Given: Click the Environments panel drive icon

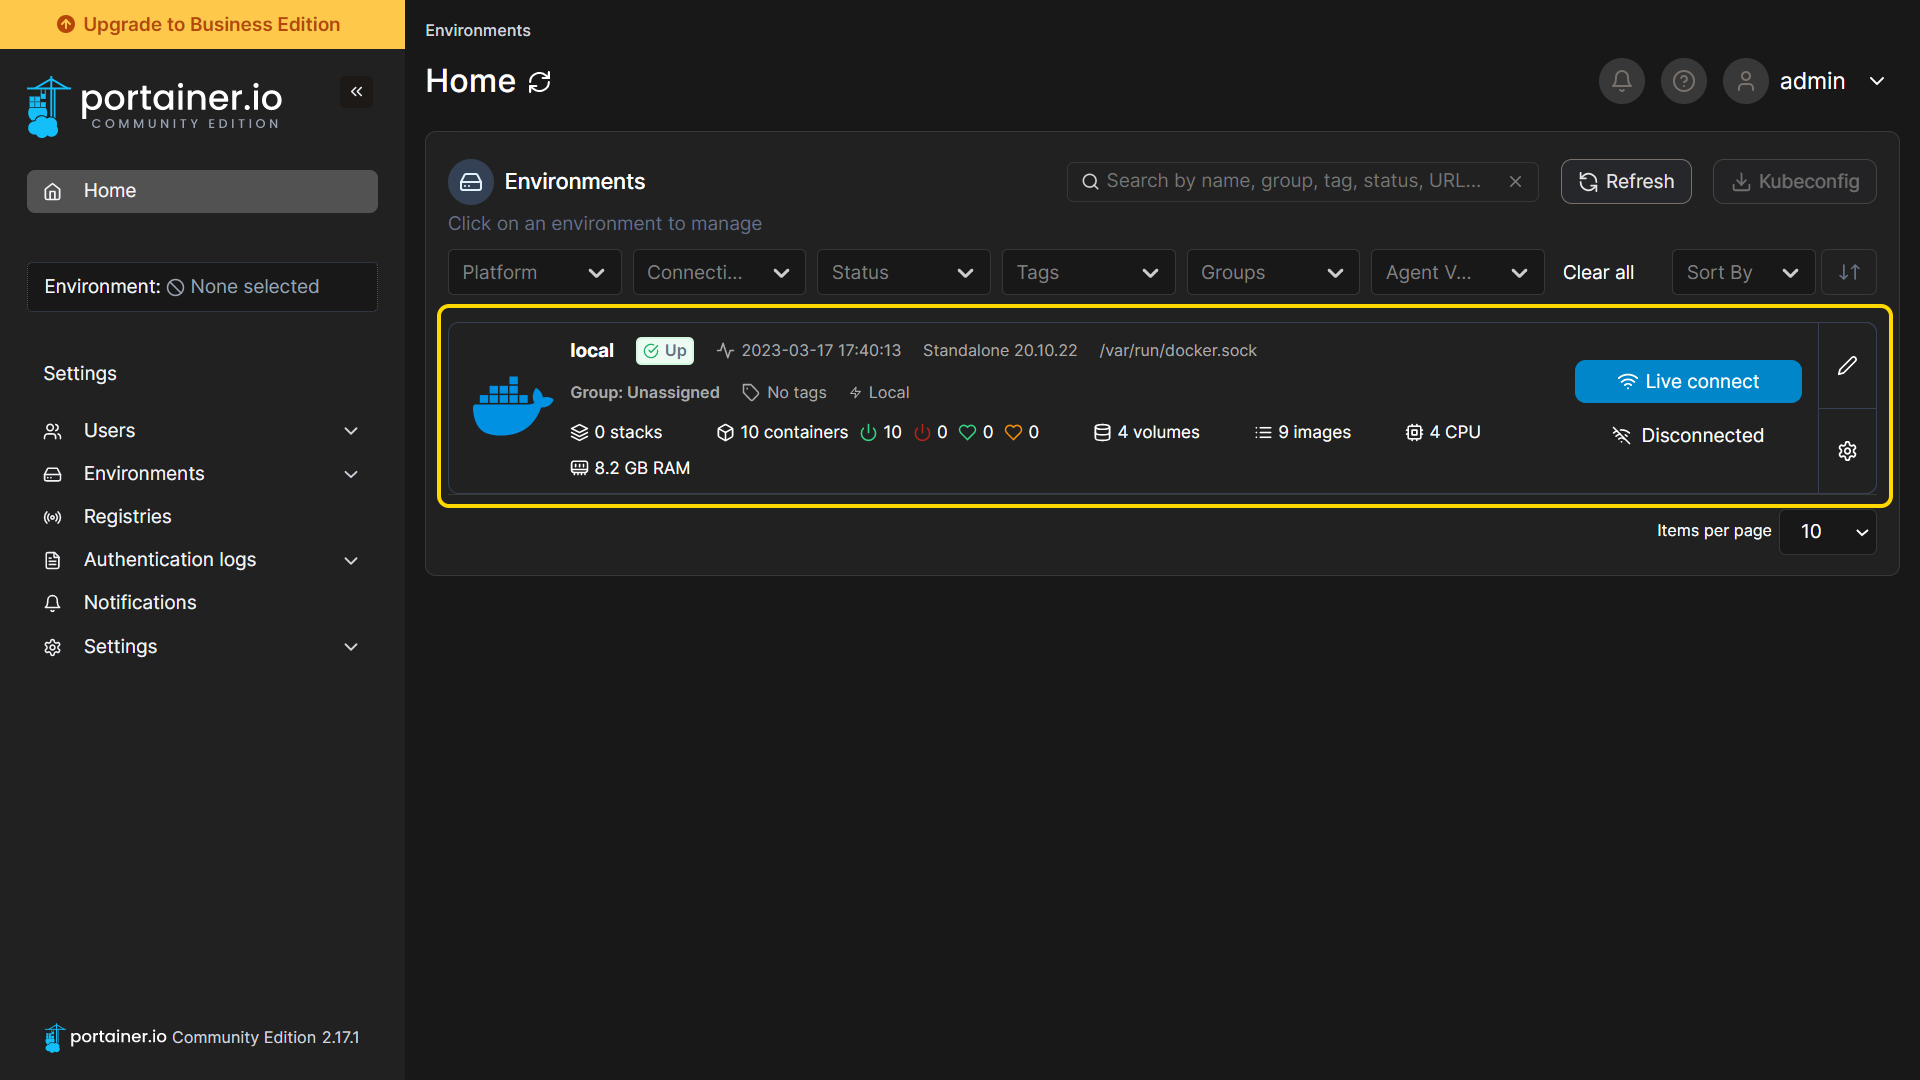Looking at the screenshot, I should click(471, 182).
